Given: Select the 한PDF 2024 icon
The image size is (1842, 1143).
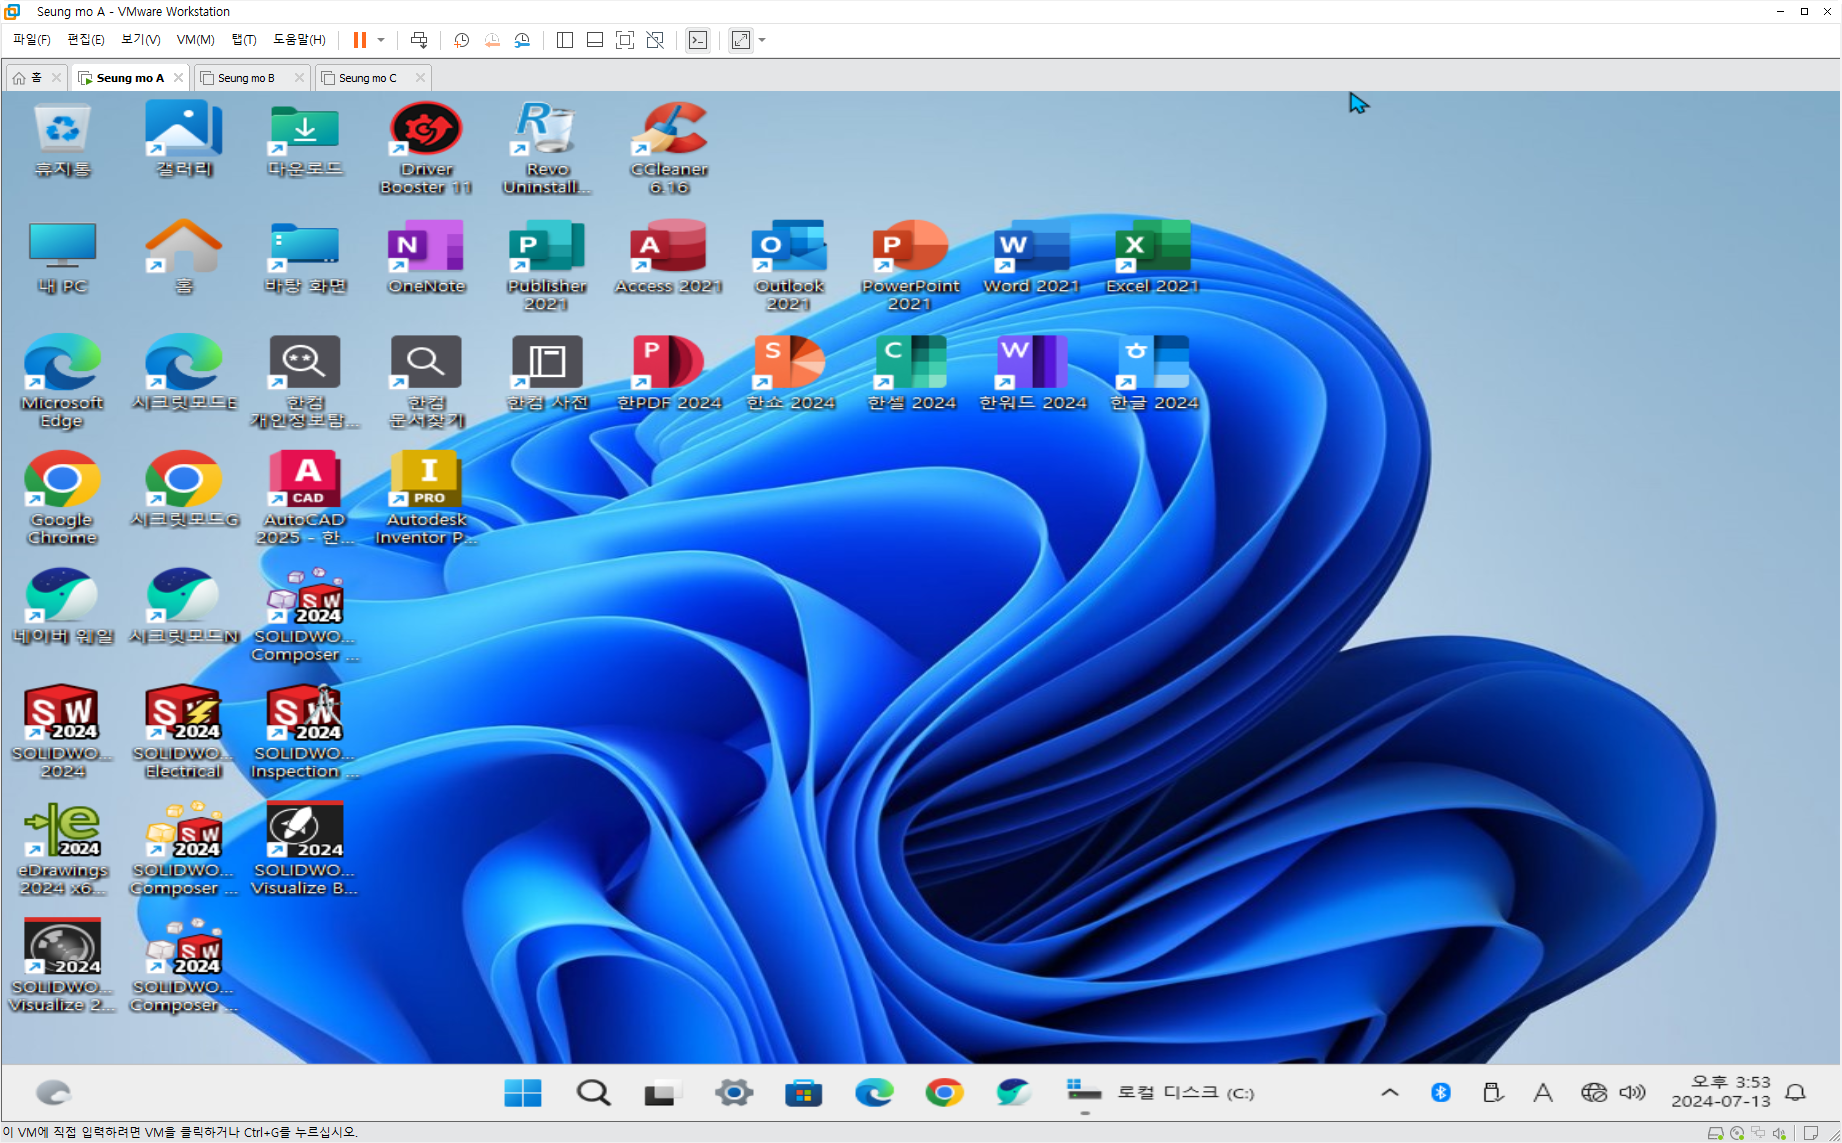Looking at the screenshot, I should [669, 375].
